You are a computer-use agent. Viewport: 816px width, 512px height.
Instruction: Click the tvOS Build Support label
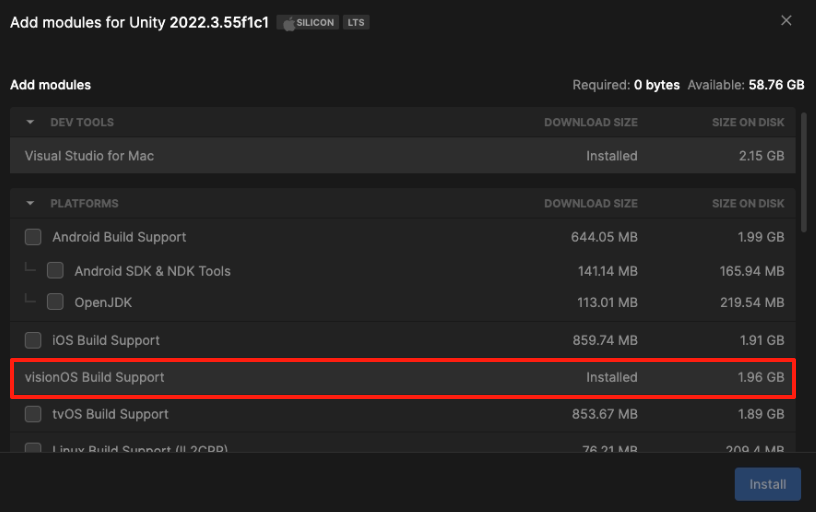110,414
